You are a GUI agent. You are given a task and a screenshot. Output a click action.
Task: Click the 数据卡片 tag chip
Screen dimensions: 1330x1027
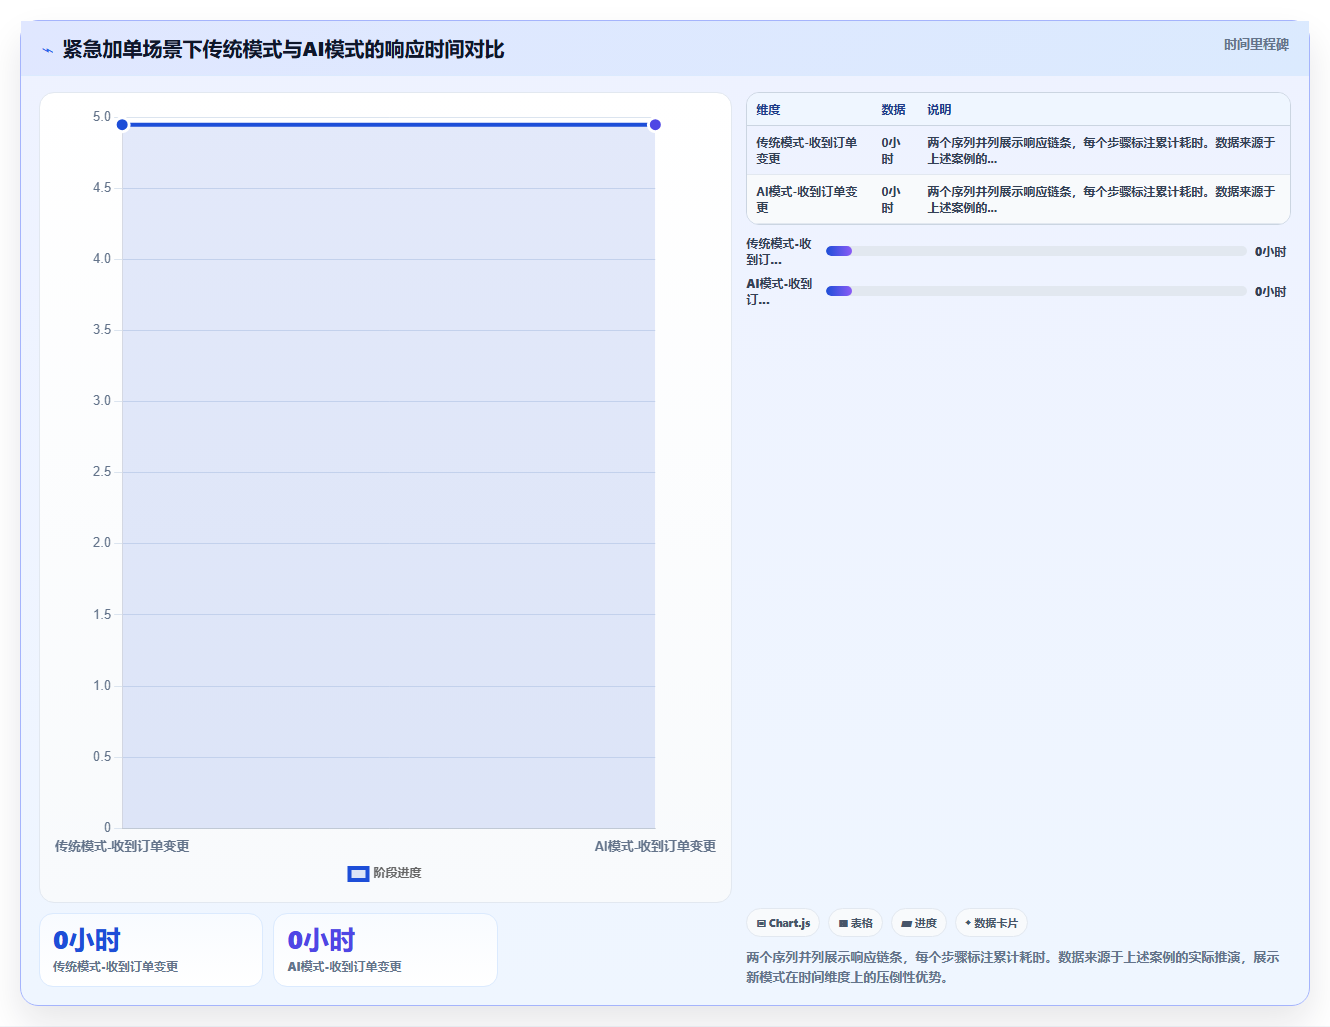click(x=991, y=923)
